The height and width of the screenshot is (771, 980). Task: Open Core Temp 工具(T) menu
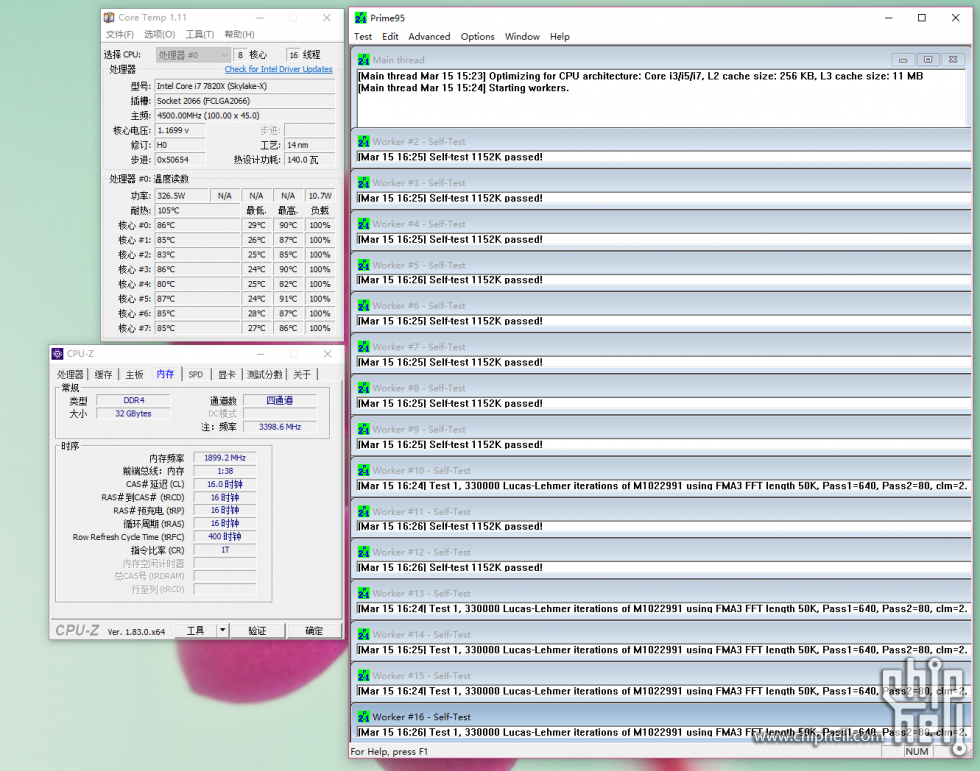point(199,34)
